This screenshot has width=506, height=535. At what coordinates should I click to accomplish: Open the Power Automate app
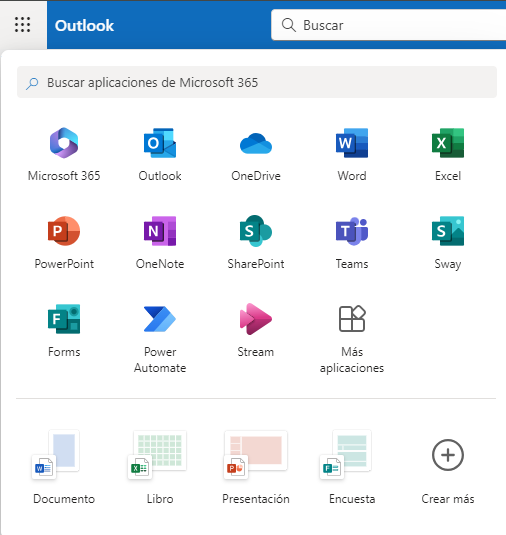[x=160, y=338]
